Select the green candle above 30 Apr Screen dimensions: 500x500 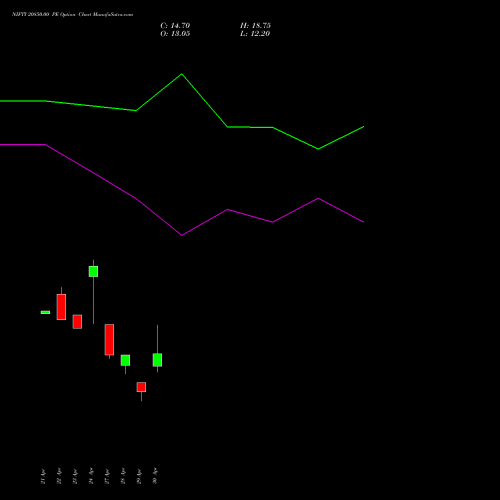157,360
